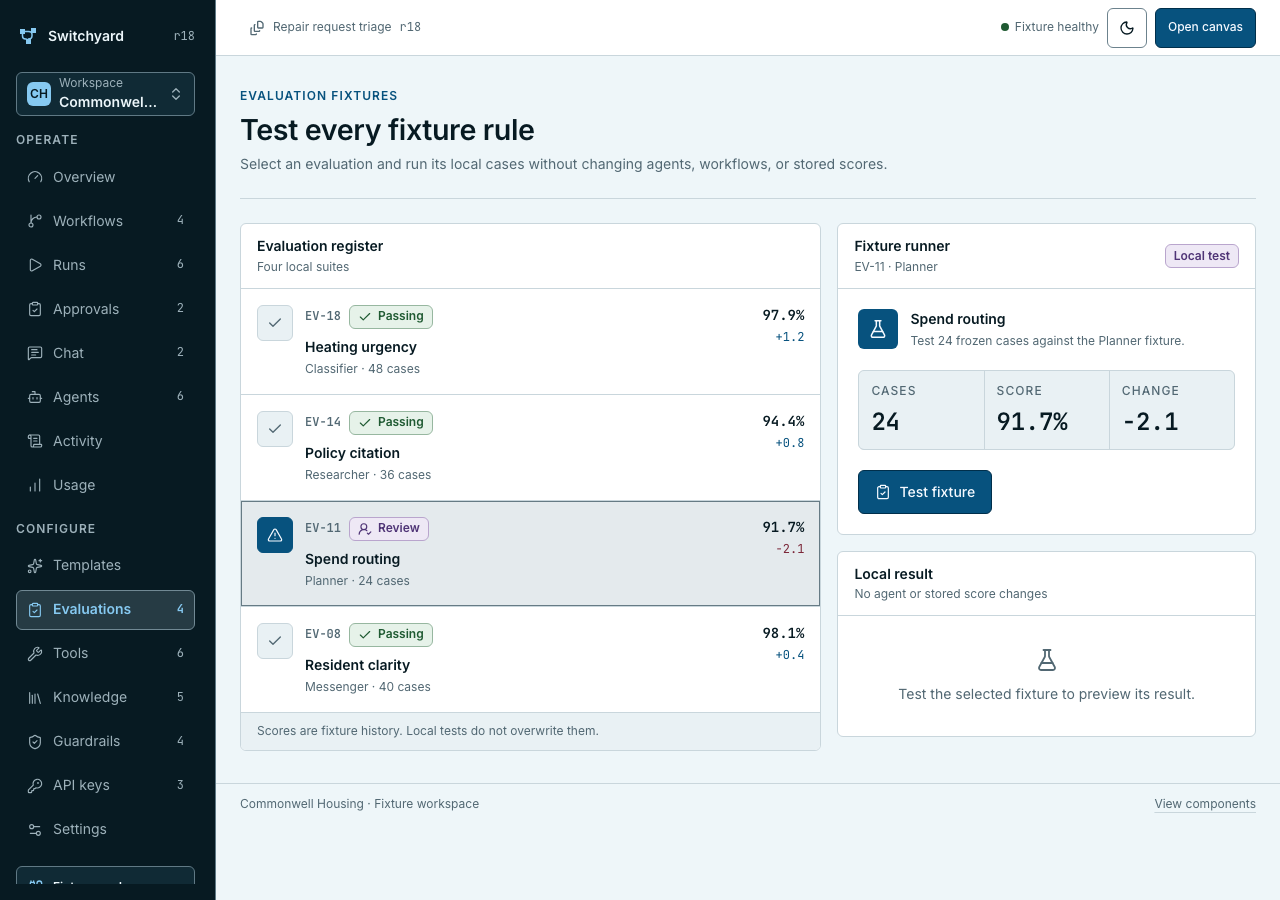Click the Overview gauge icon
This screenshot has height=900, width=1280.
pyautogui.click(x=35, y=177)
